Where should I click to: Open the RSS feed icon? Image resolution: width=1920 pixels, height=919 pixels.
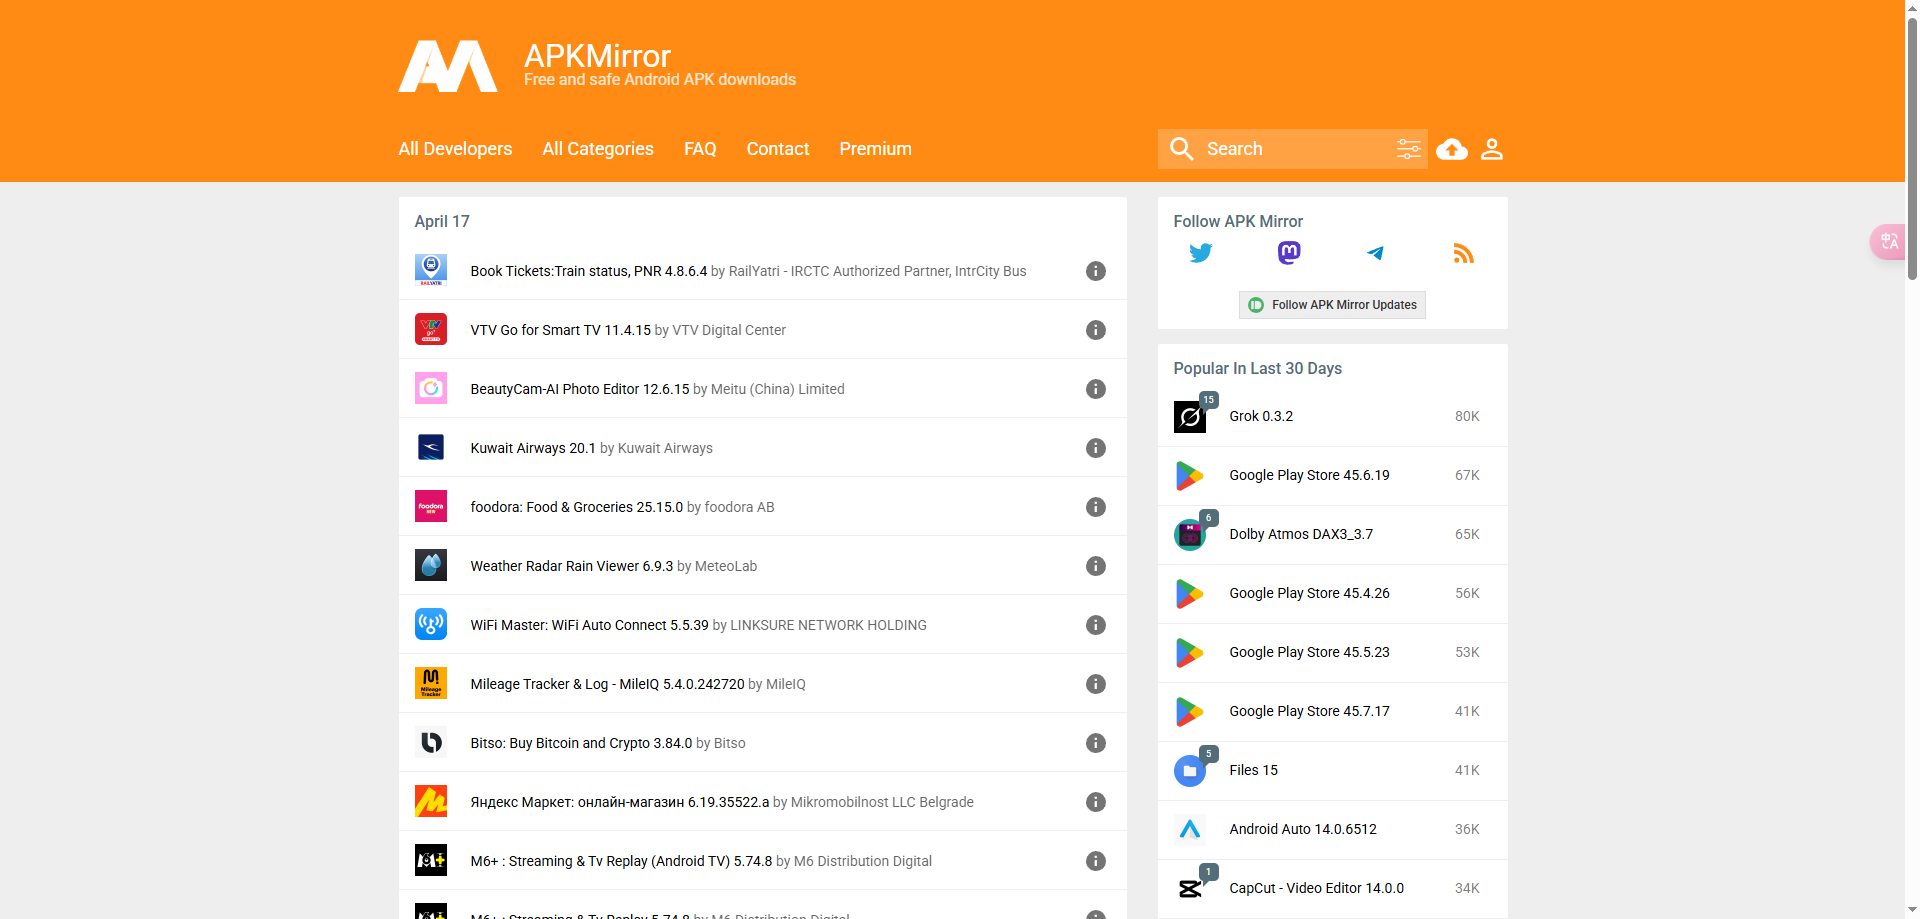(x=1463, y=253)
